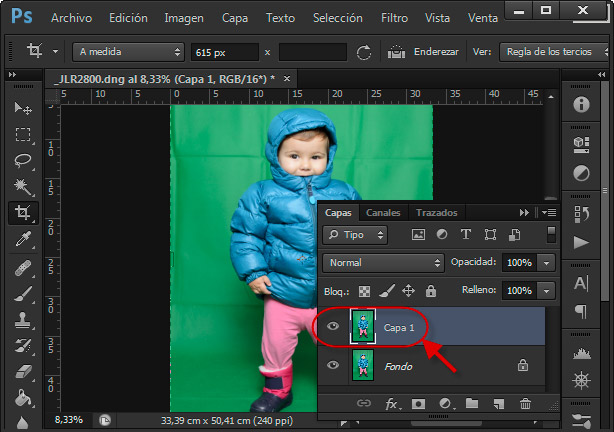Click the rotate crop box icon
Image resolution: width=614 pixels, height=432 pixels.
coord(364,52)
